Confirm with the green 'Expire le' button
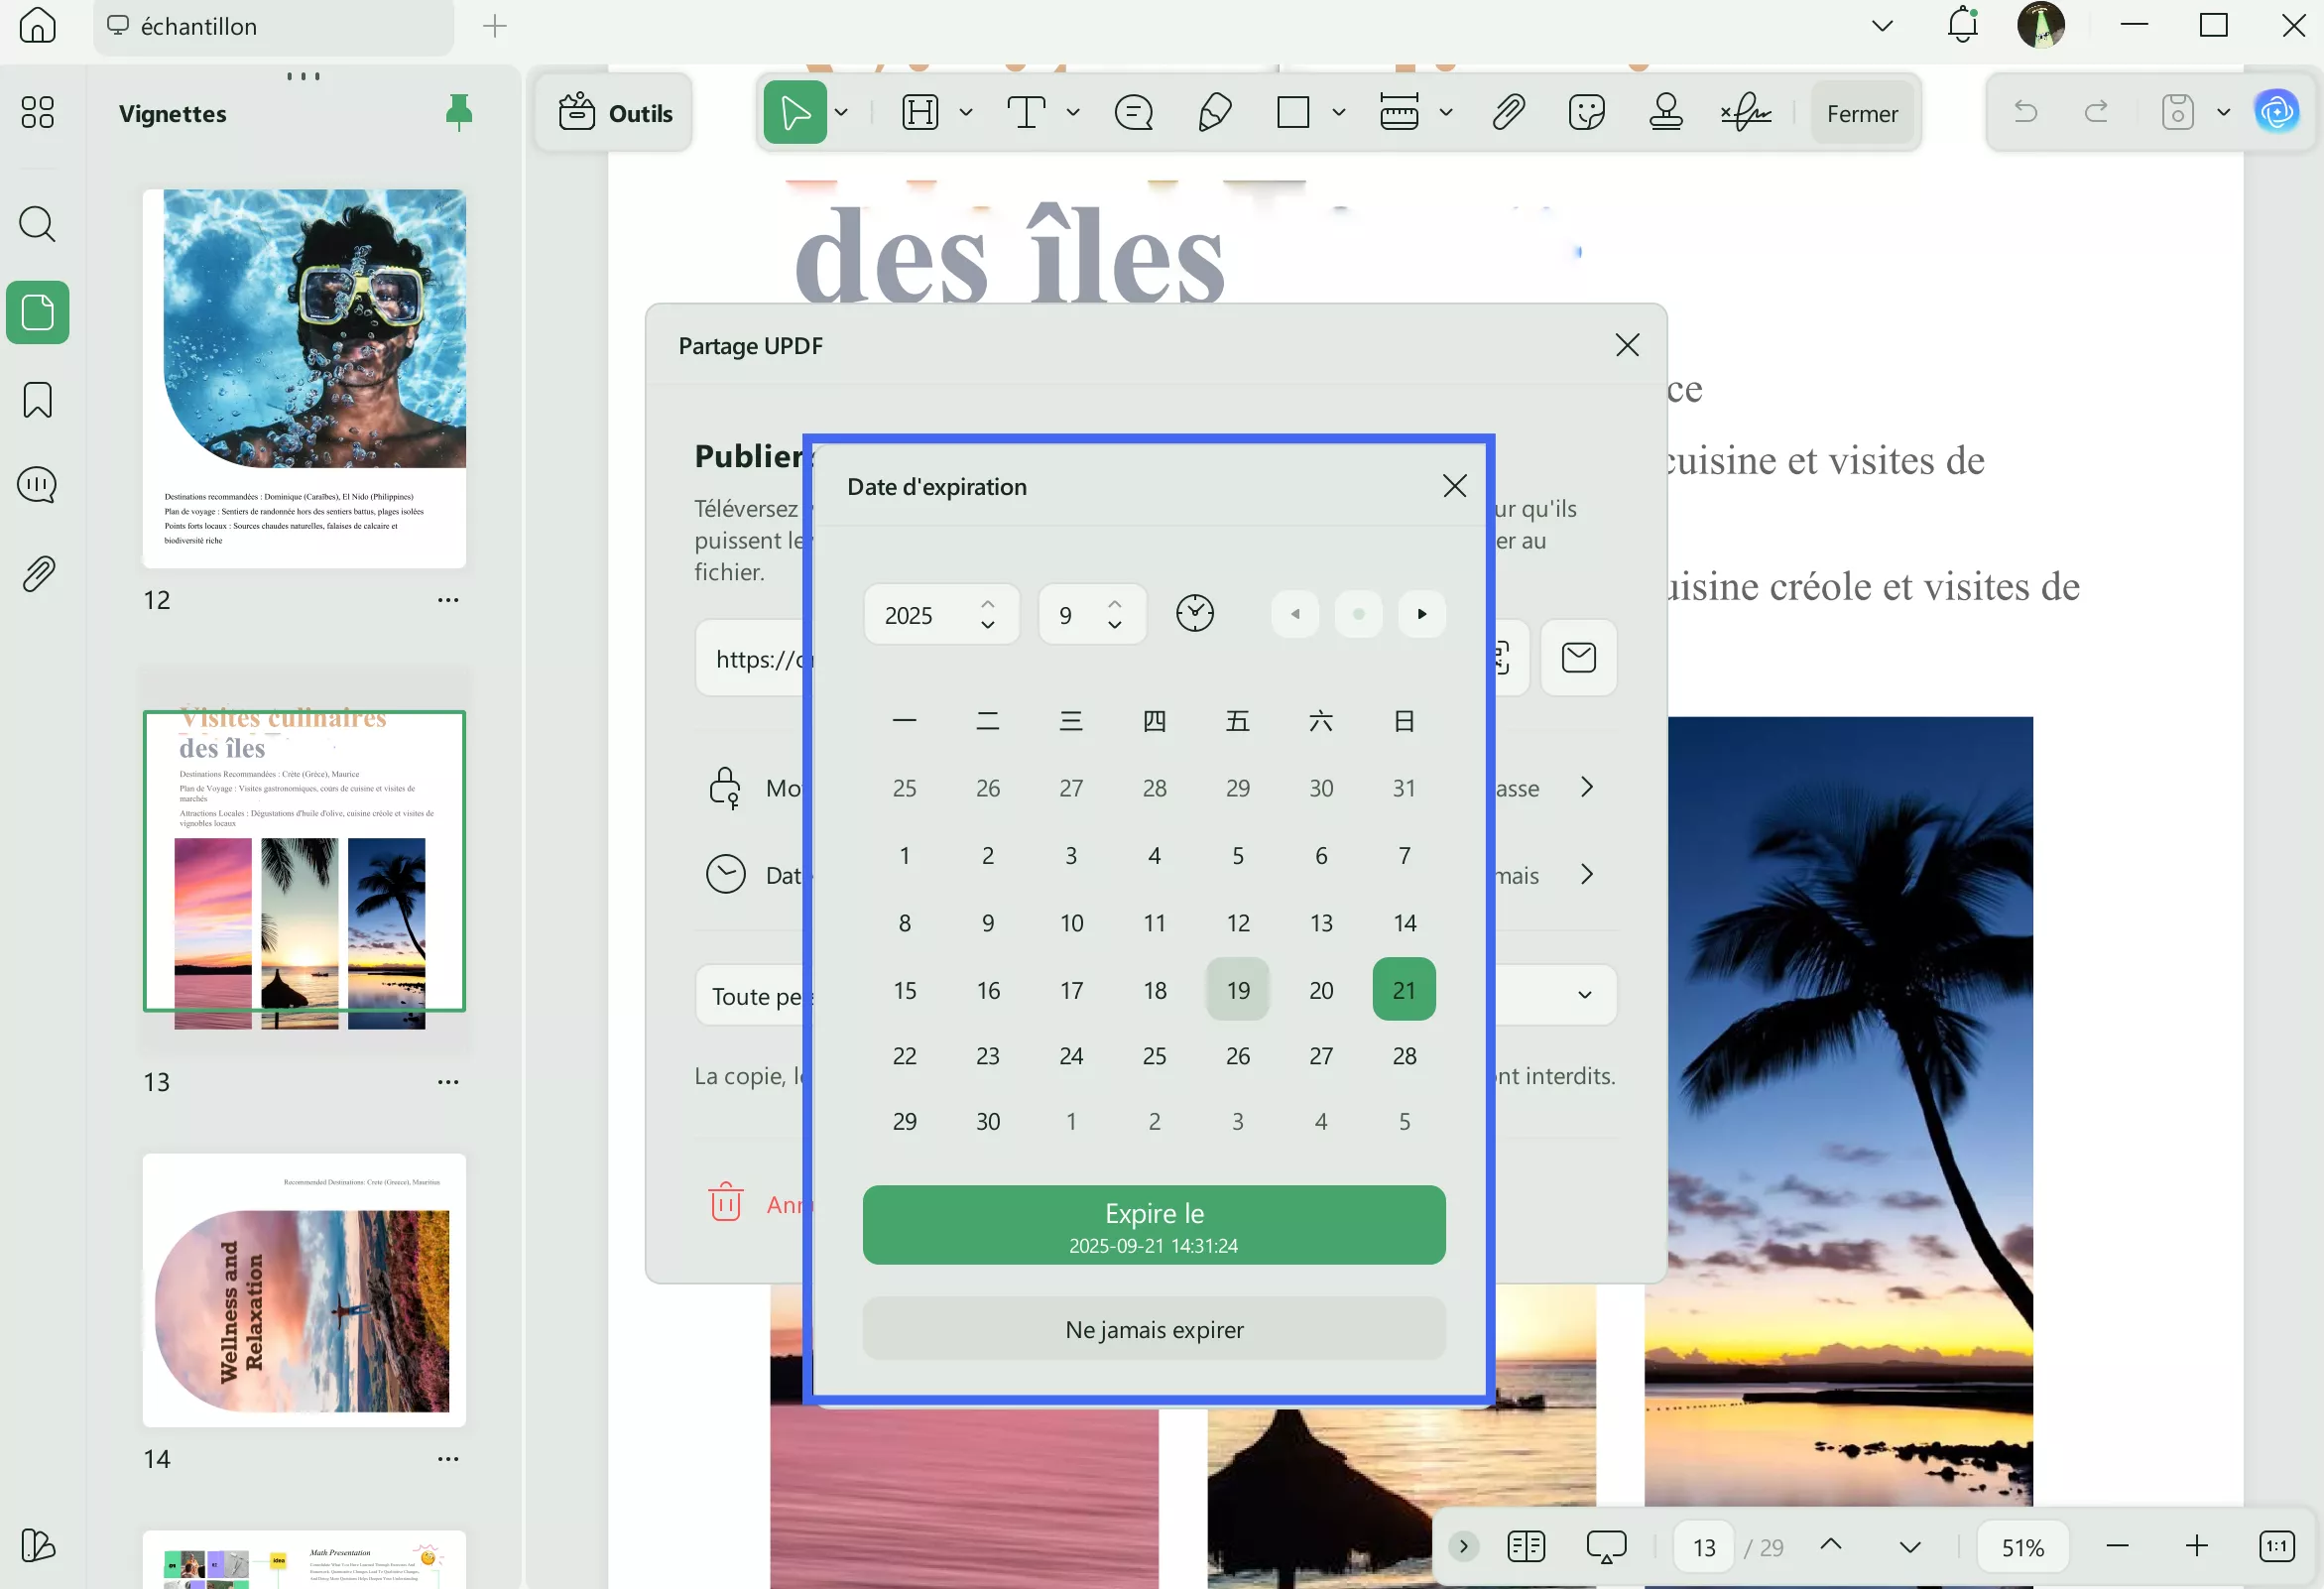This screenshot has height=1589, width=2324. point(1154,1225)
